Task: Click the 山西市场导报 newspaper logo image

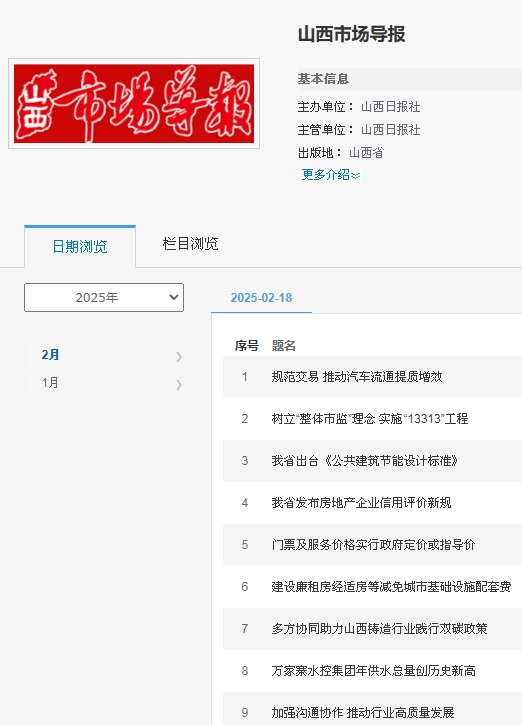Action: point(134,104)
